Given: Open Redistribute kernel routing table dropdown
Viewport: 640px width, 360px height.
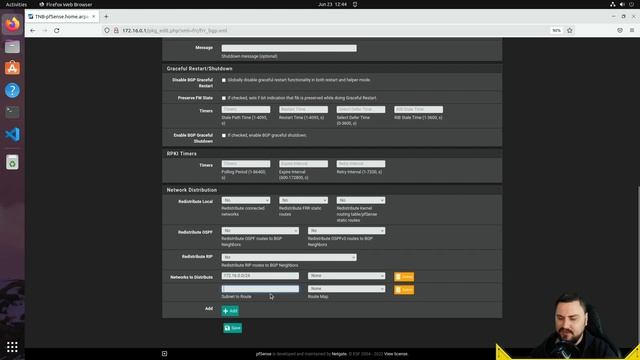Looking at the screenshot, I should tap(361, 200).
